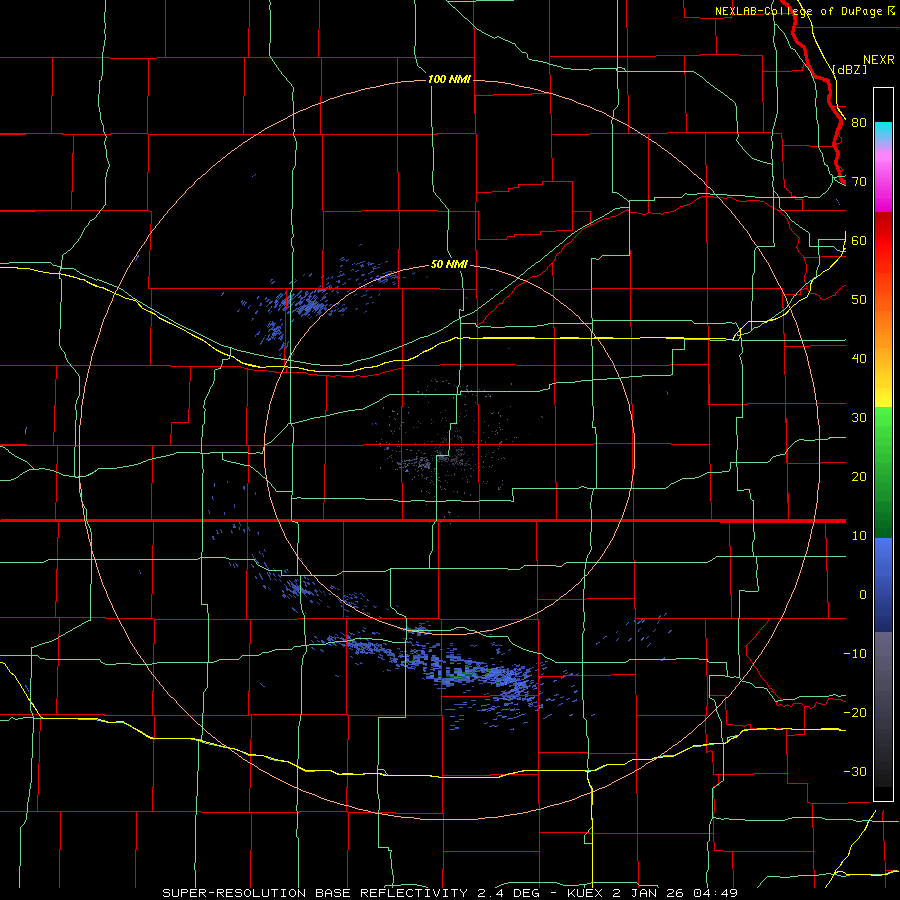Pick the red band of the color bar
The width and height of the screenshot is (900, 900).
(x=883, y=253)
